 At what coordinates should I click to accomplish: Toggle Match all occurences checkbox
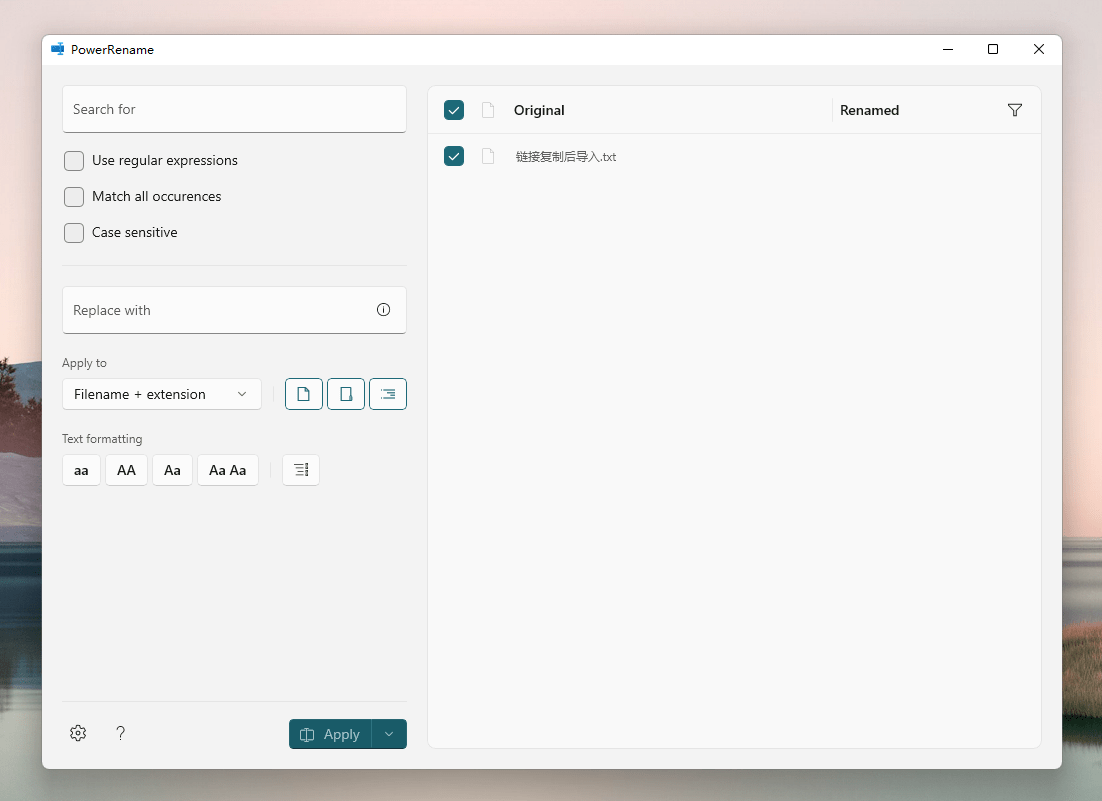74,197
